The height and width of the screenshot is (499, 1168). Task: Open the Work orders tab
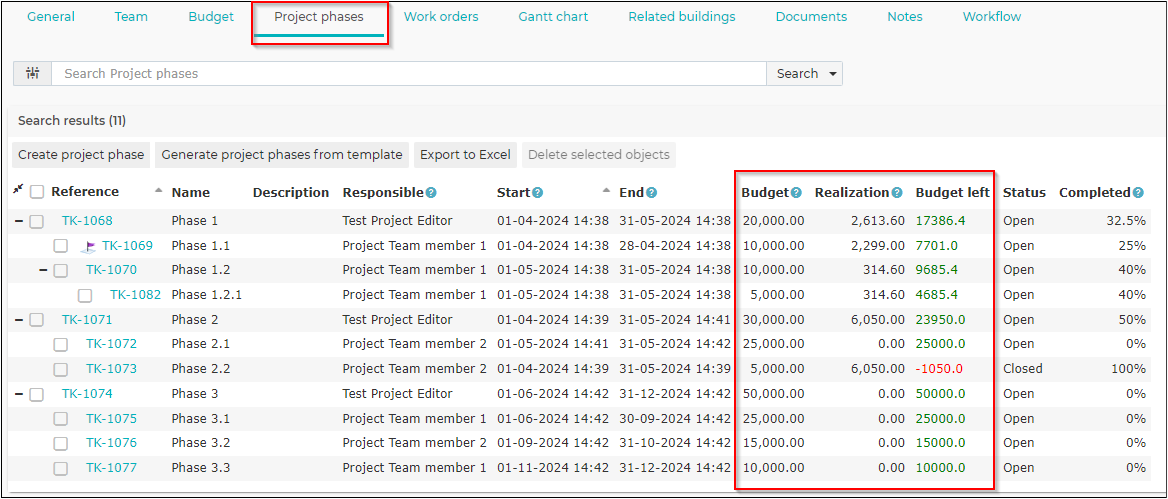coord(441,16)
